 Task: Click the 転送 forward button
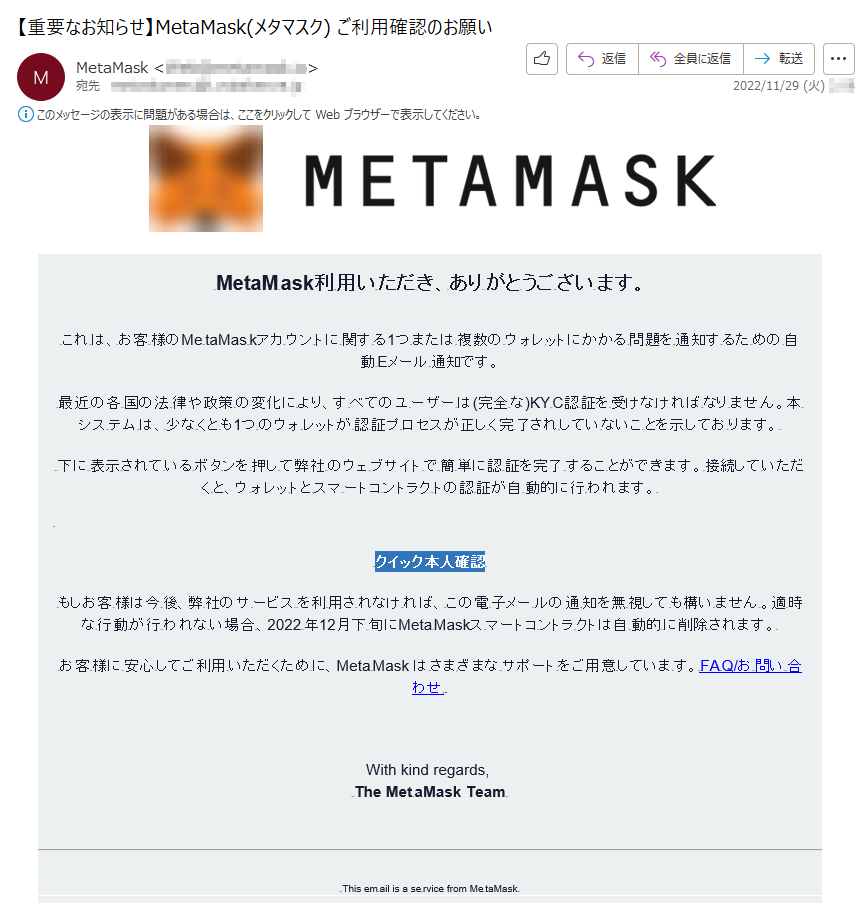click(x=779, y=59)
